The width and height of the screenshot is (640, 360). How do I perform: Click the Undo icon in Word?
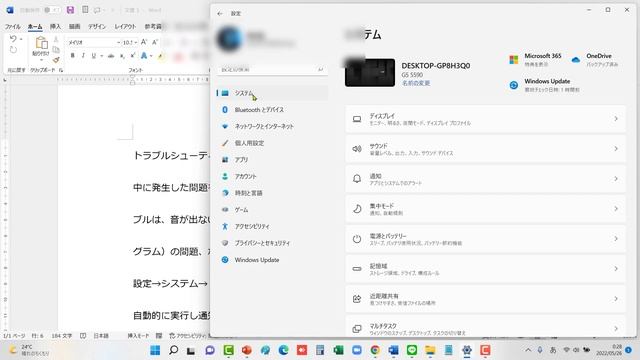pyautogui.click(x=13, y=39)
